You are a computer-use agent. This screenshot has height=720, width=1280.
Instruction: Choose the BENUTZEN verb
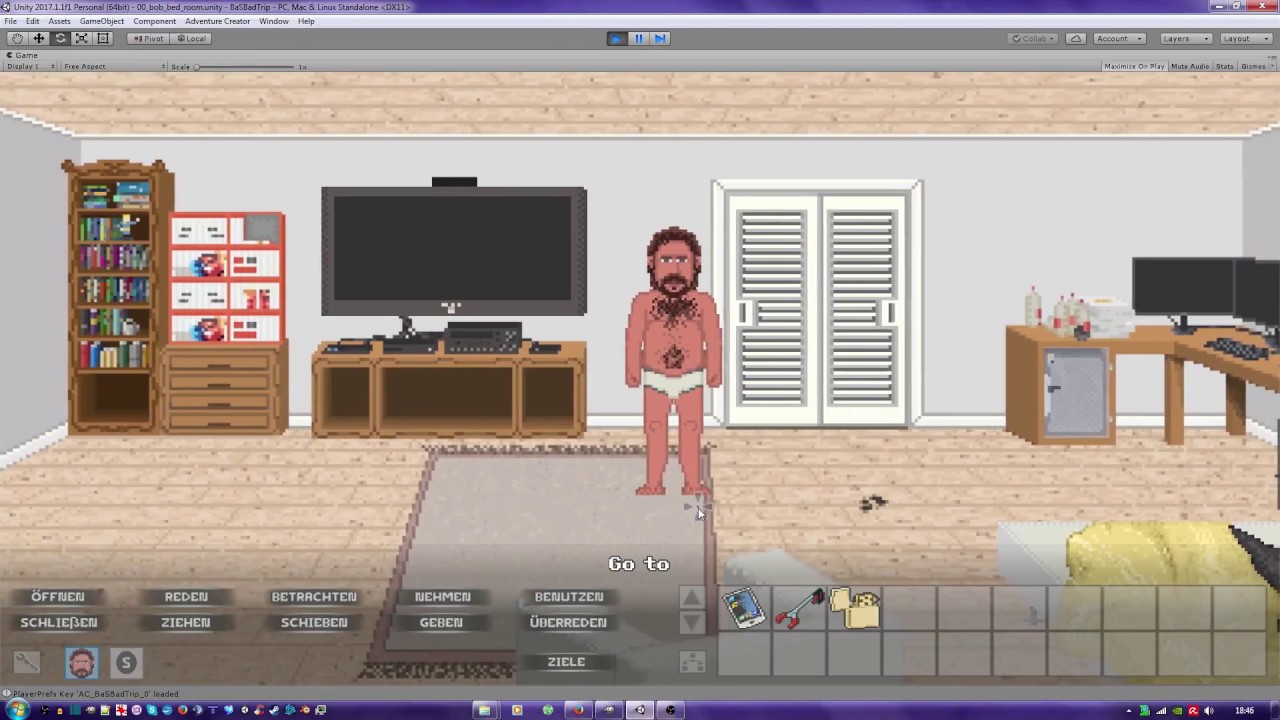click(569, 597)
